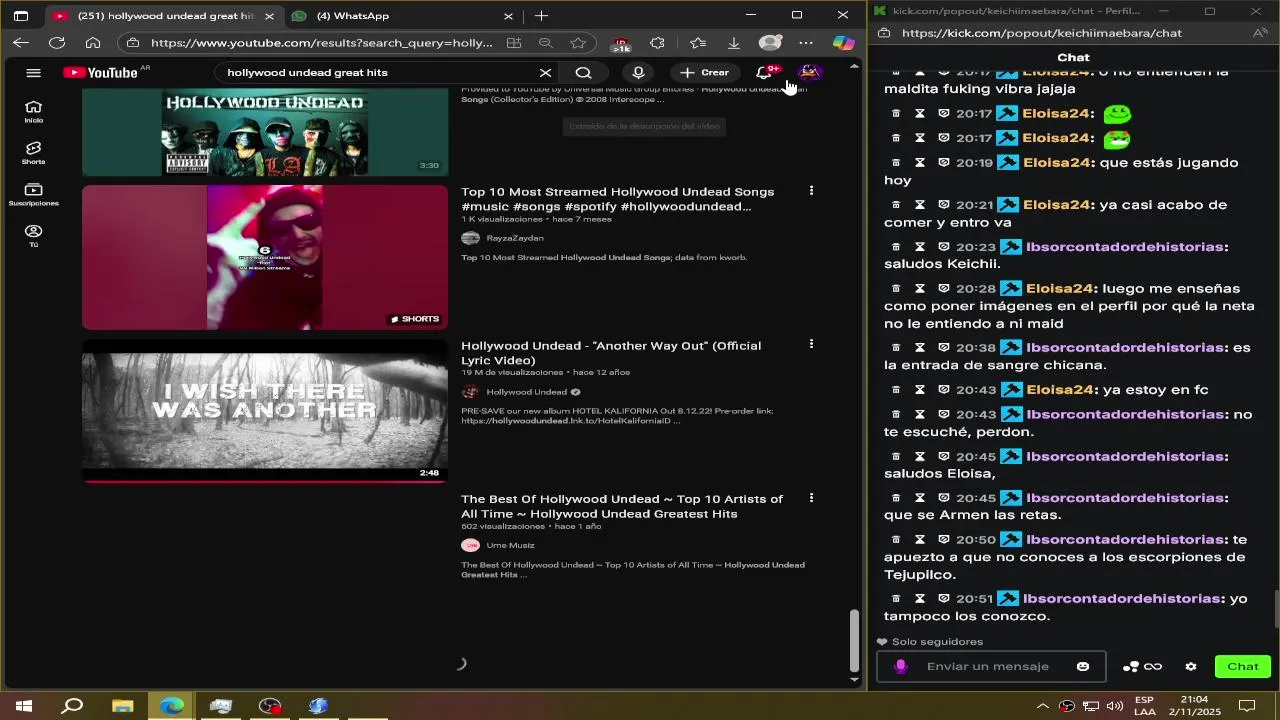Viewport: 1280px width, 720px height.
Task: Switch to the WhatsApp tab
Action: 402,16
